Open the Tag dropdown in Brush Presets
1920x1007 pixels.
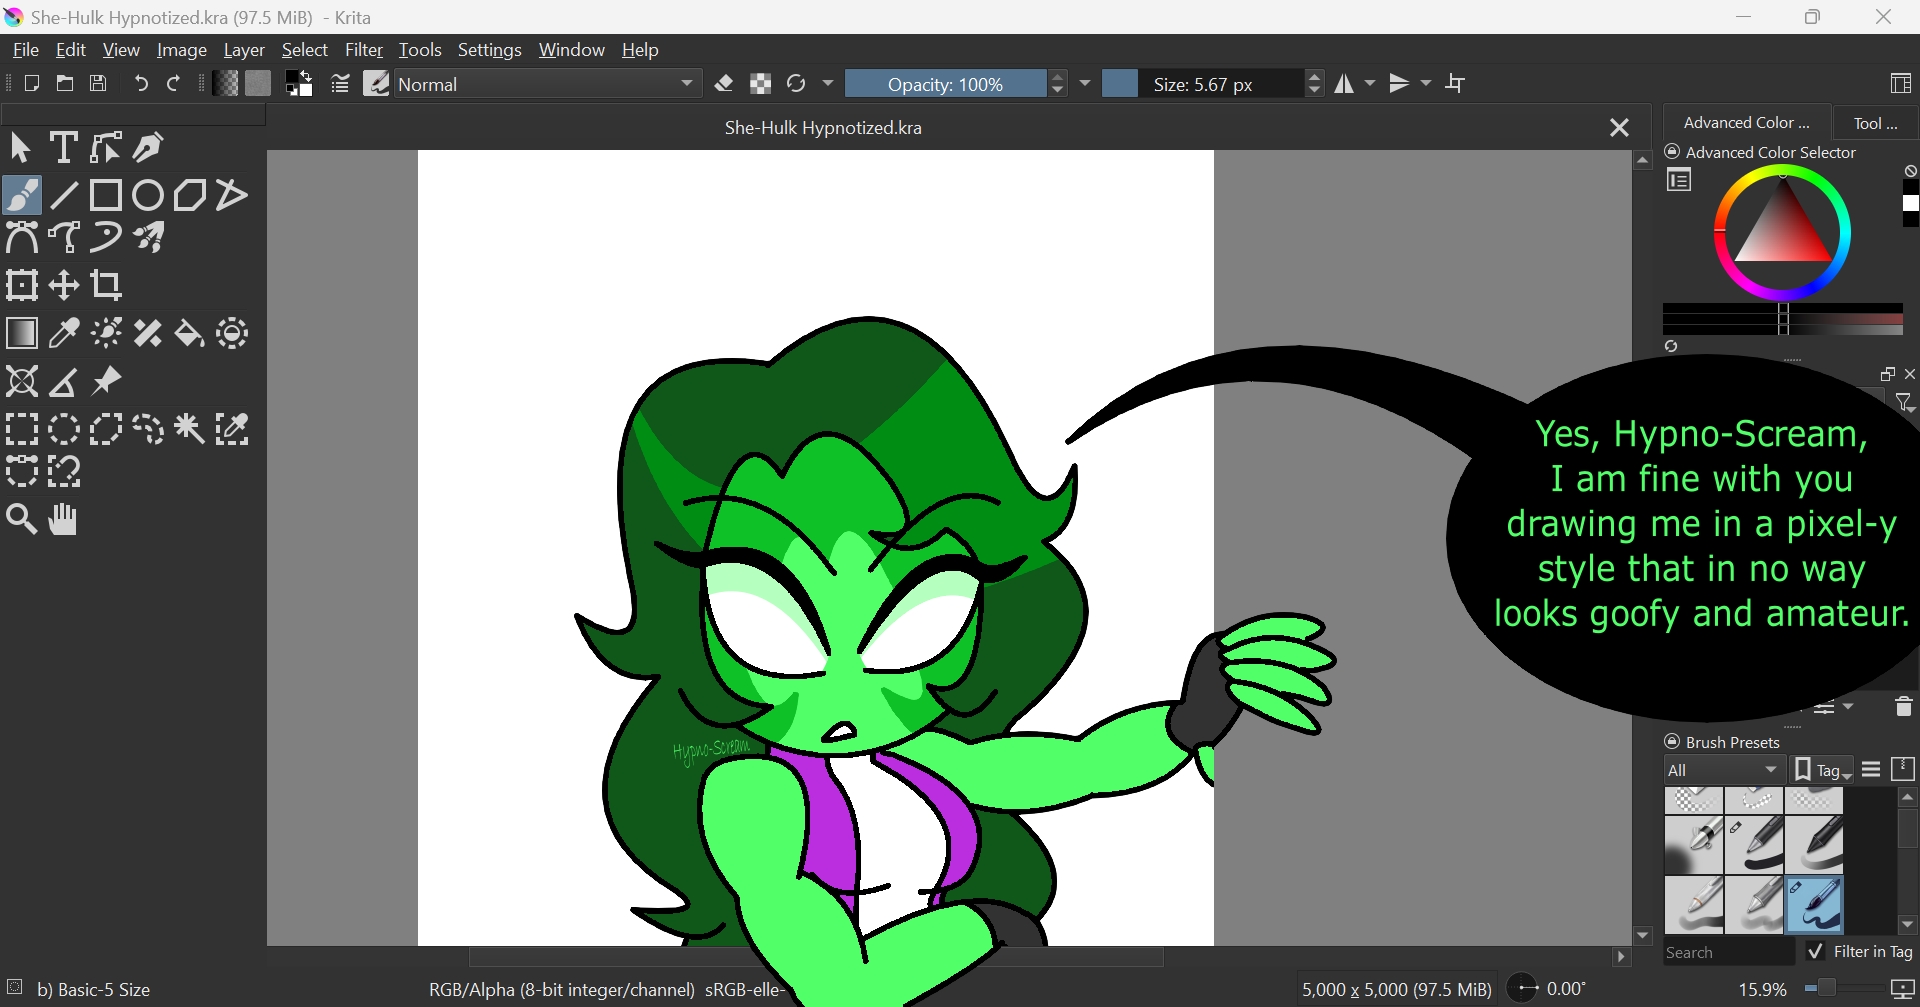click(x=1822, y=770)
